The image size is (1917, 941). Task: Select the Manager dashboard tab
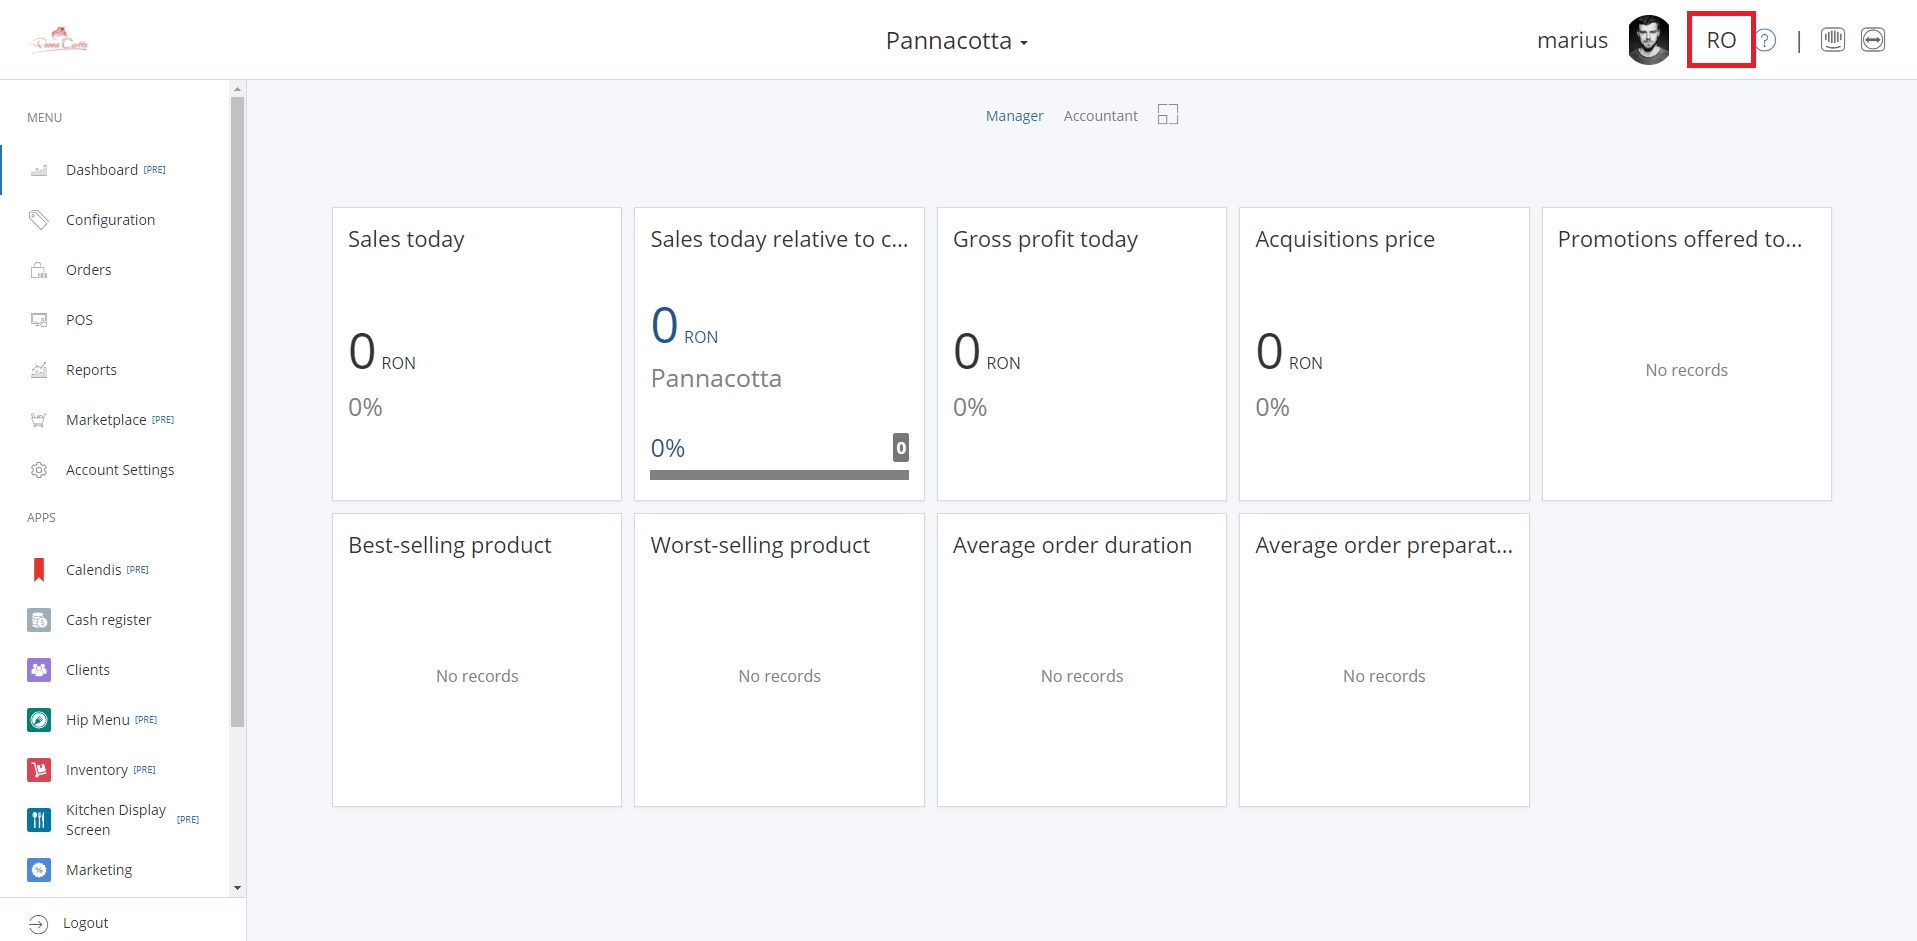click(1014, 116)
